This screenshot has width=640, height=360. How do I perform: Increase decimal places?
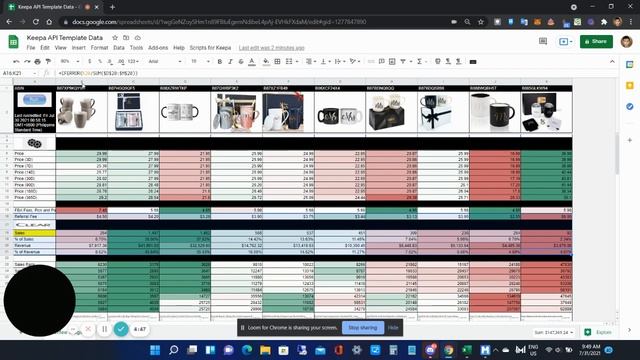point(121,62)
